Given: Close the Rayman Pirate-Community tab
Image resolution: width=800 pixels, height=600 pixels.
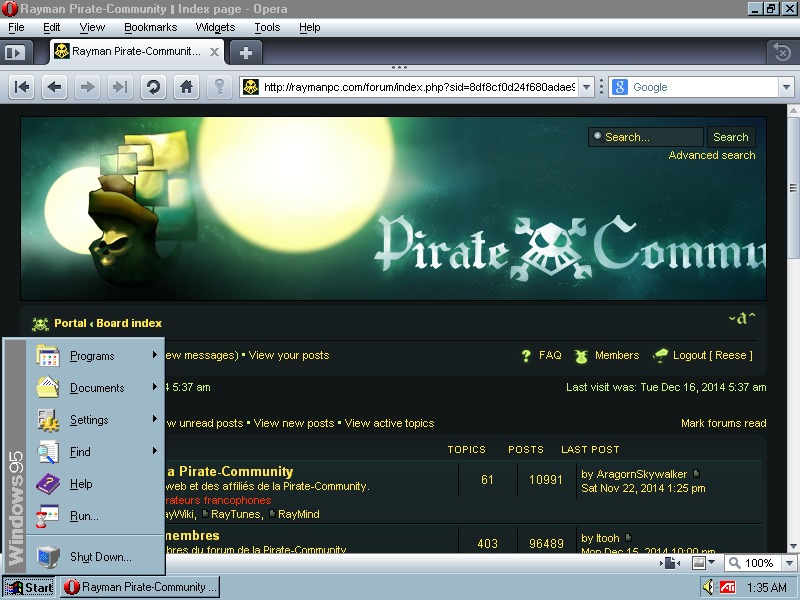Looking at the screenshot, I should click(x=215, y=52).
